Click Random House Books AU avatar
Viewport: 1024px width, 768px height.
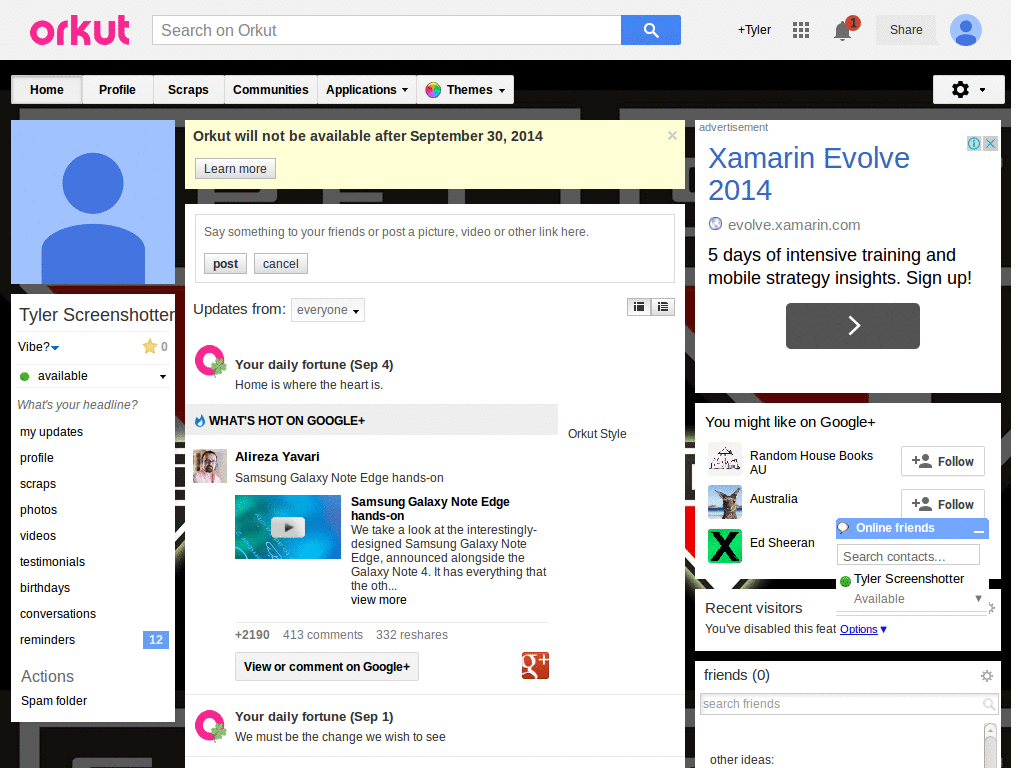coord(725,459)
